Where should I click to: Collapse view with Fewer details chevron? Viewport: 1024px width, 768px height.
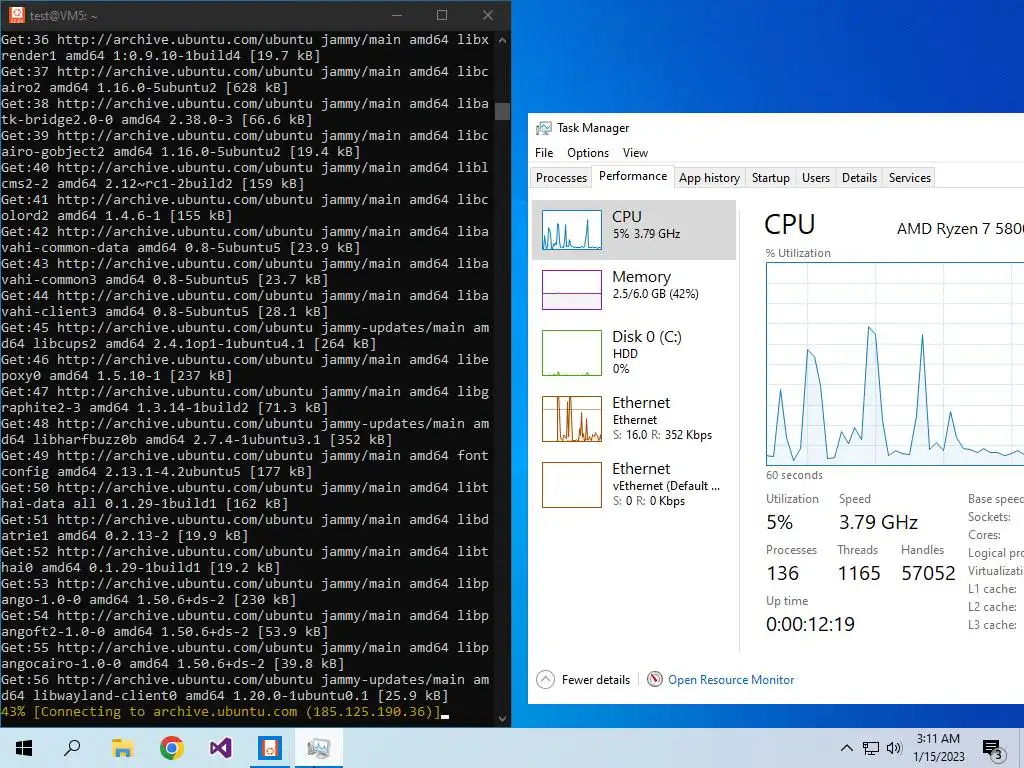[x=545, y=680]
